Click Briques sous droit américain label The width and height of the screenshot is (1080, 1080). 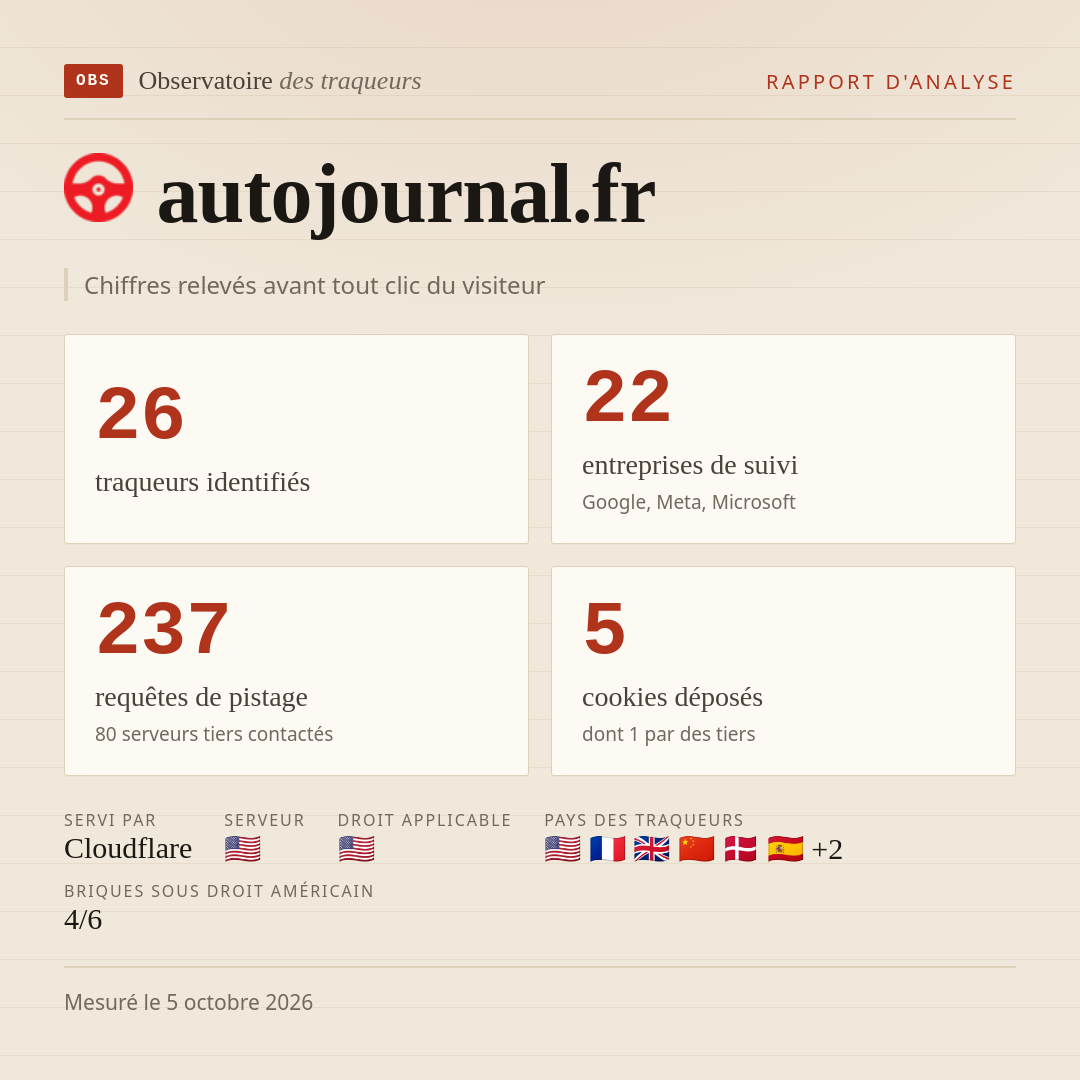point(219,891)
